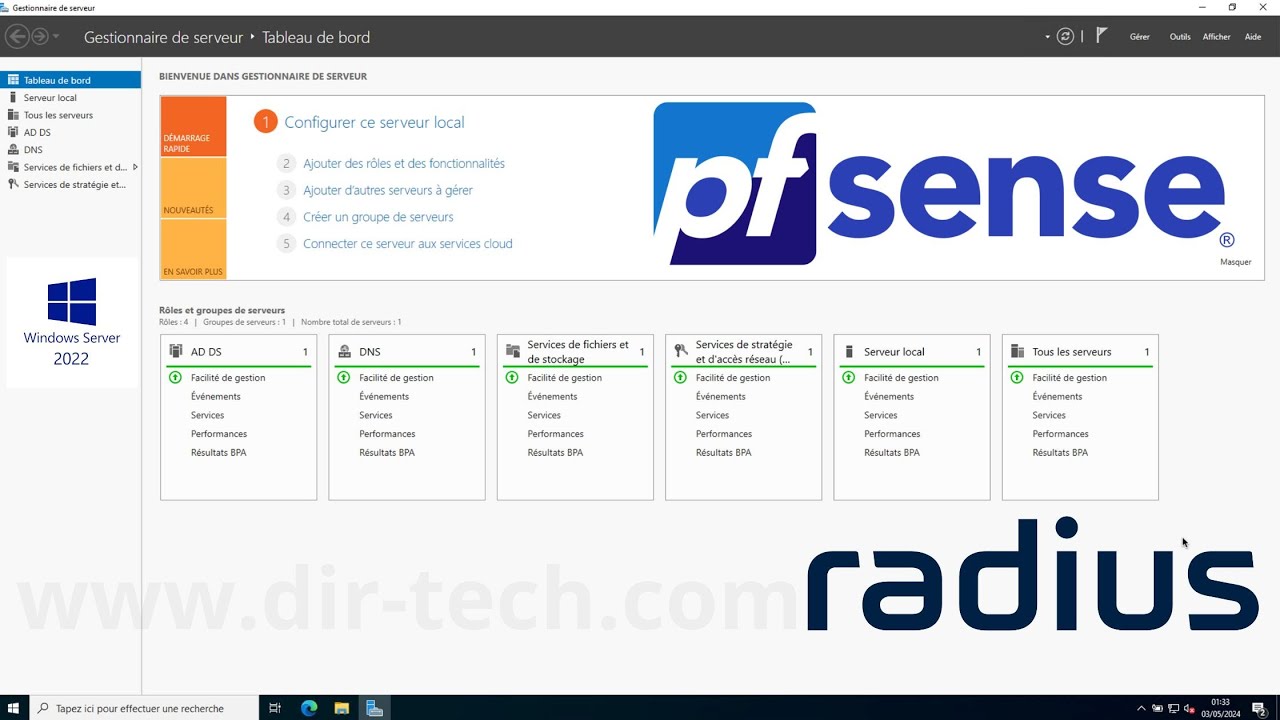Open the navigation history dropdown arrow
The image size is (1280, 720).
click(56, 37)
